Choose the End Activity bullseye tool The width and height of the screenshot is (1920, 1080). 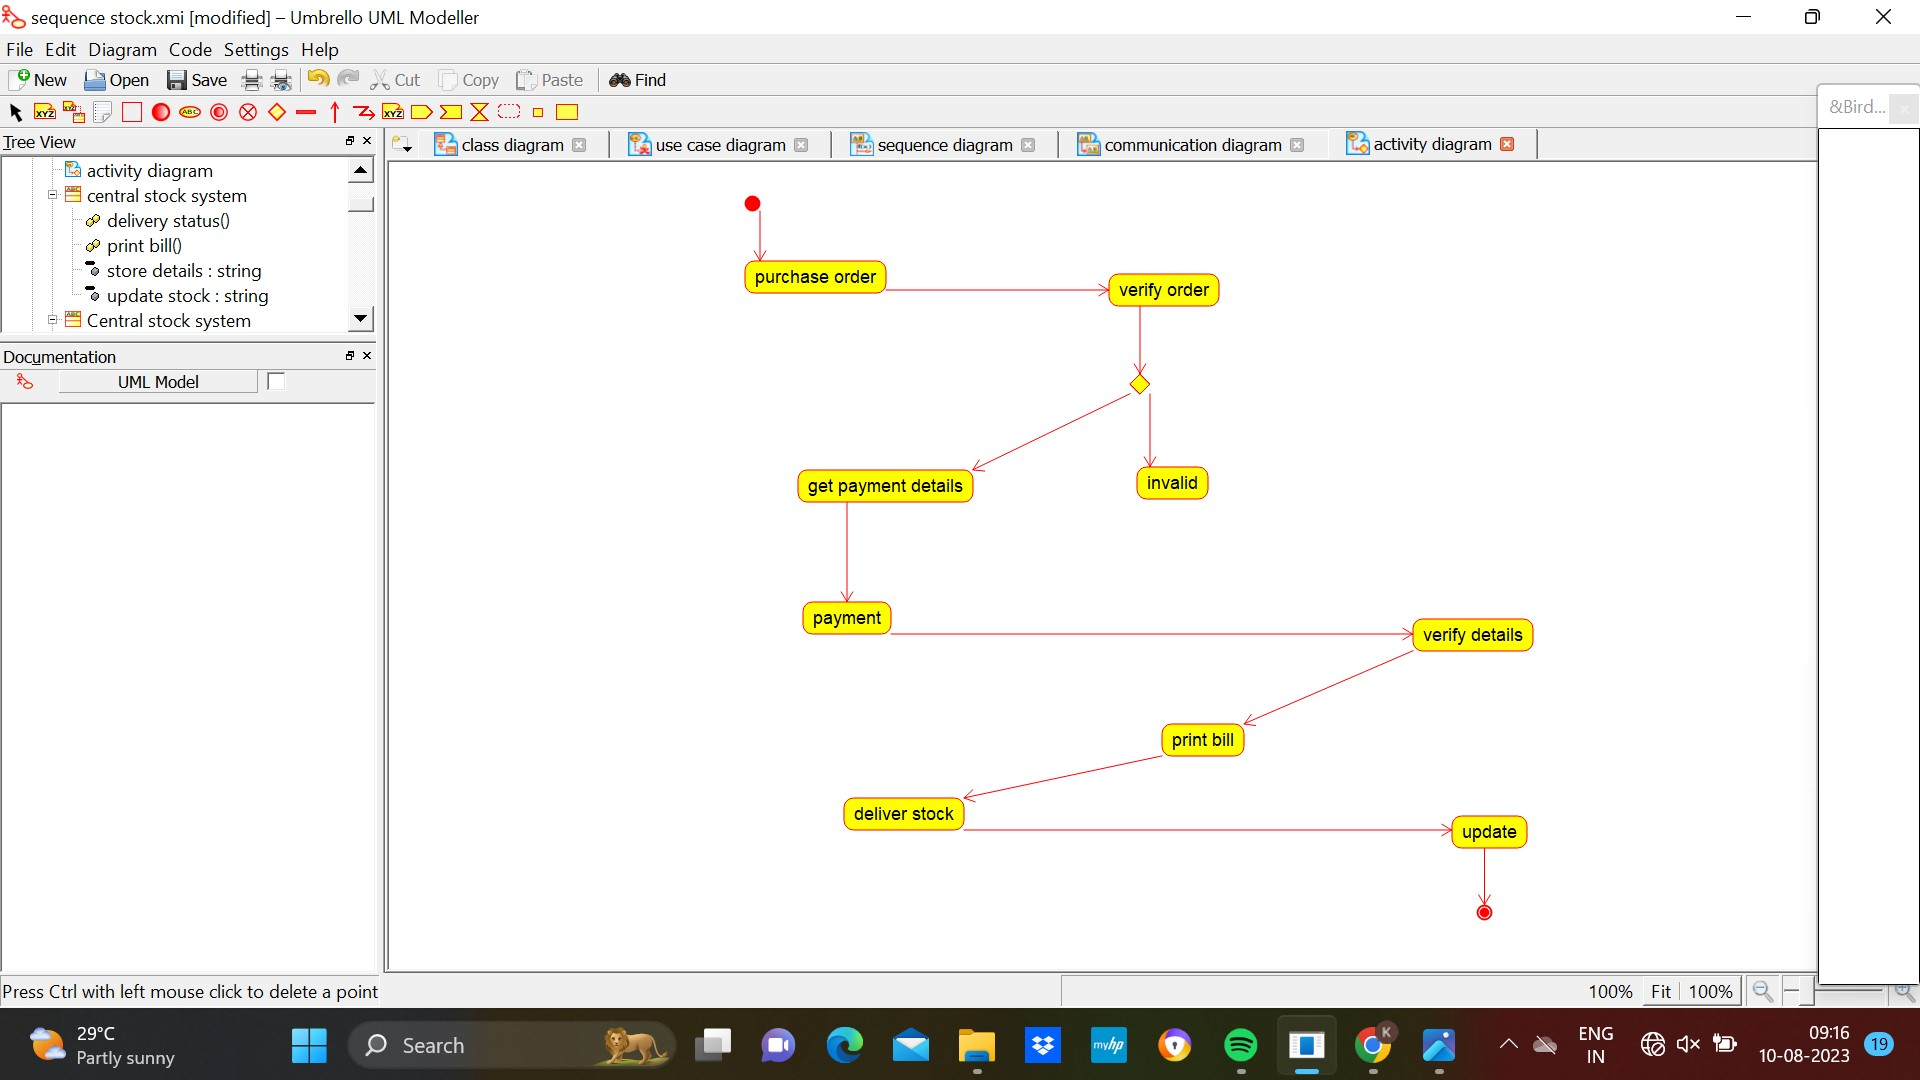(x=219, y=112)
